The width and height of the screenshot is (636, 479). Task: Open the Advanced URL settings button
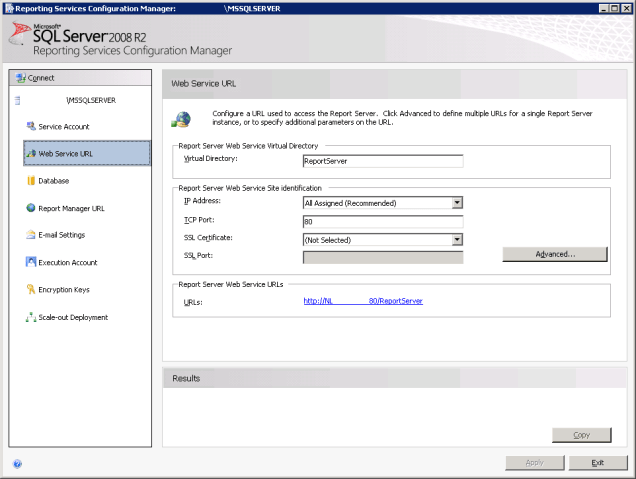click(555, 255)
